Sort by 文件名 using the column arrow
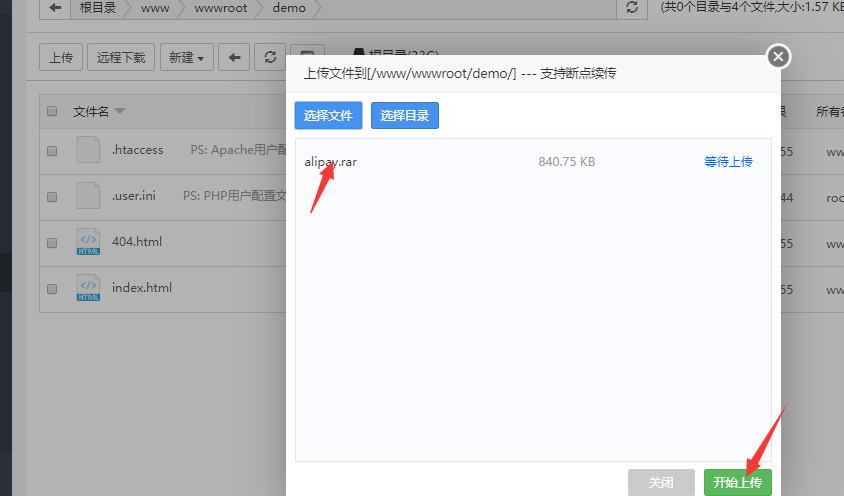This screenshot has width=844, height=496. click(x=120, y=111)
